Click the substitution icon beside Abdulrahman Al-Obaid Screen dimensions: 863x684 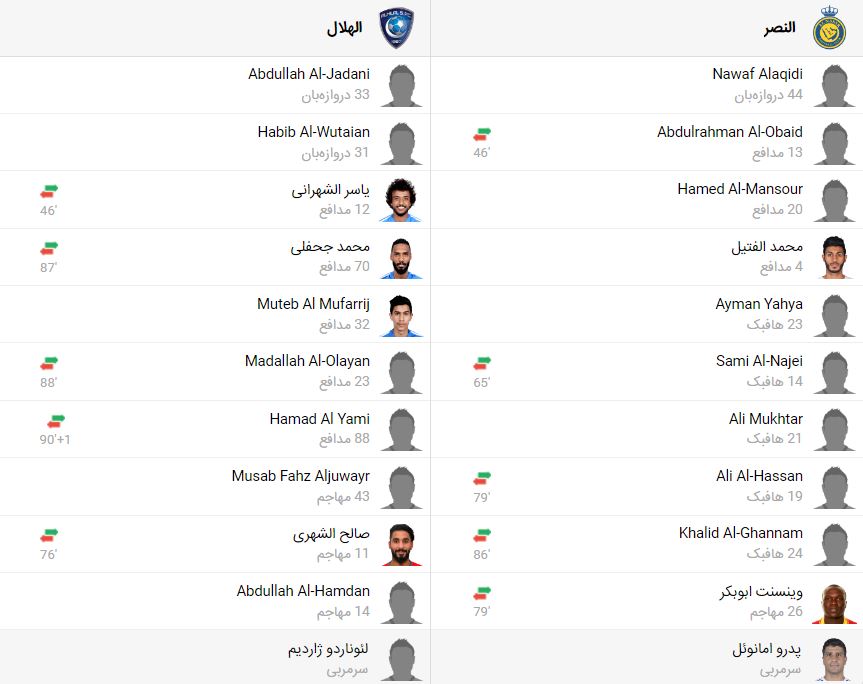point(483,133)
